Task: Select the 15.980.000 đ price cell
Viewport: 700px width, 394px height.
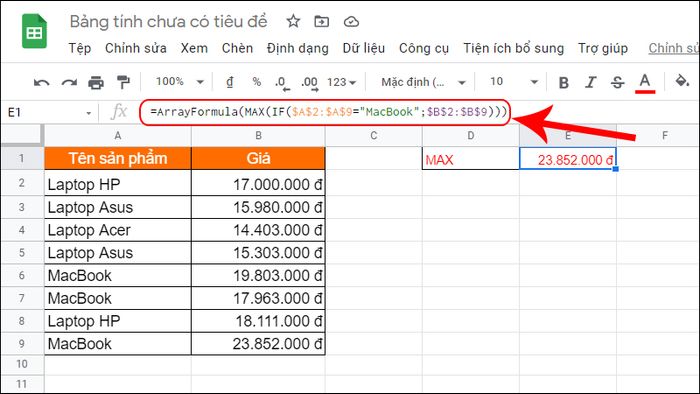Action: tap(258, 207)
